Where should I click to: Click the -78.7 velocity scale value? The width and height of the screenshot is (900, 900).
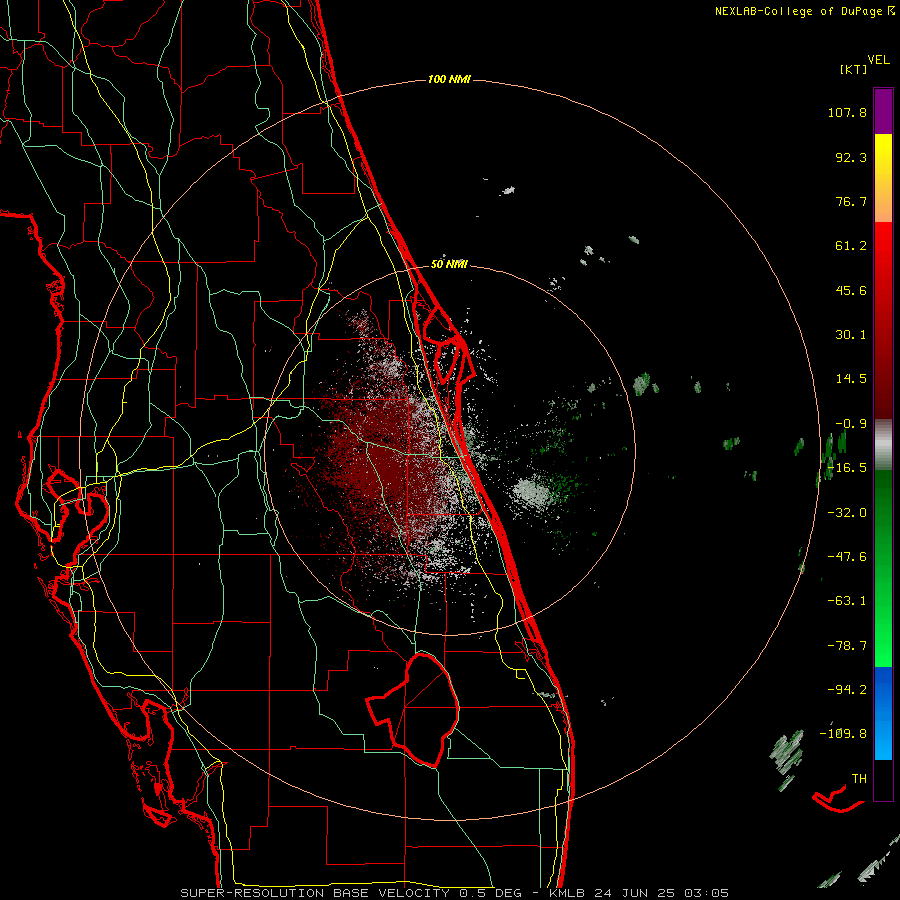pyautogui.click(x=847, y=646)
